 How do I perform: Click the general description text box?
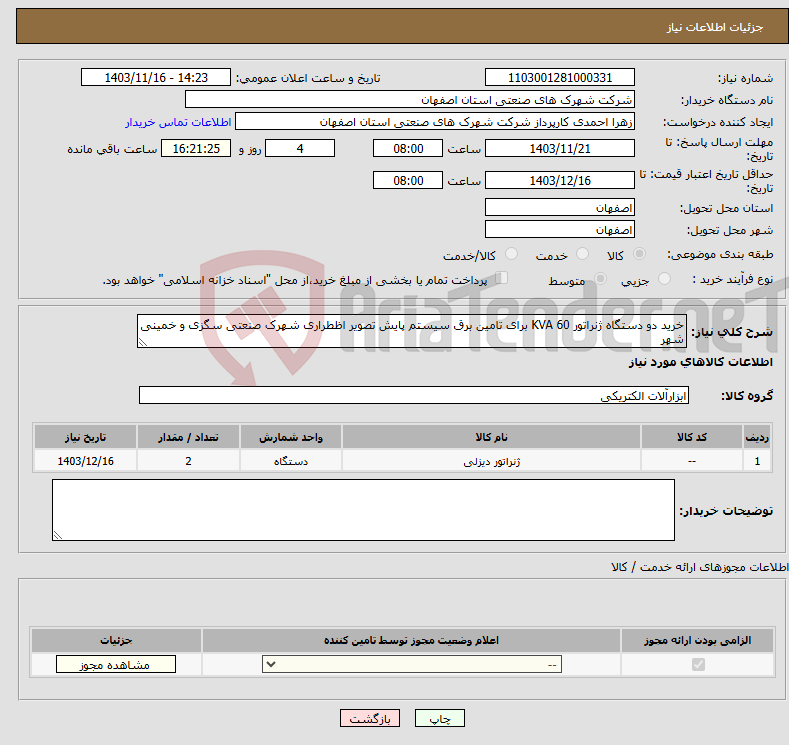(411, 331)
